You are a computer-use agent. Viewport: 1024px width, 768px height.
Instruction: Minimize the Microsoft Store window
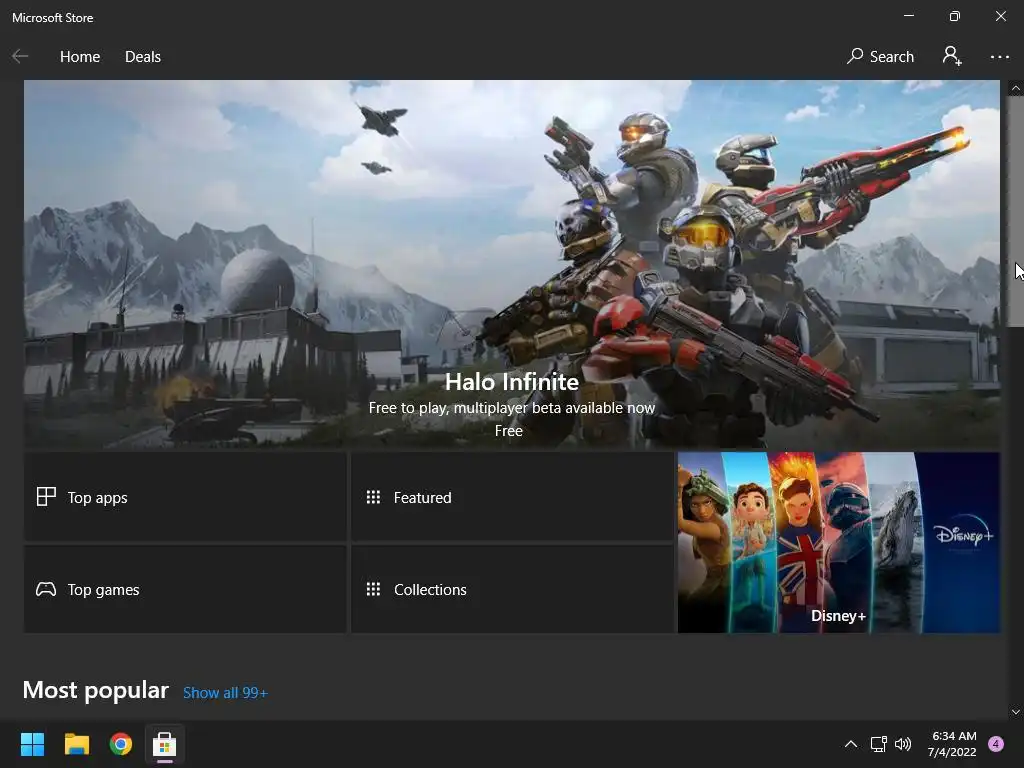908,16
